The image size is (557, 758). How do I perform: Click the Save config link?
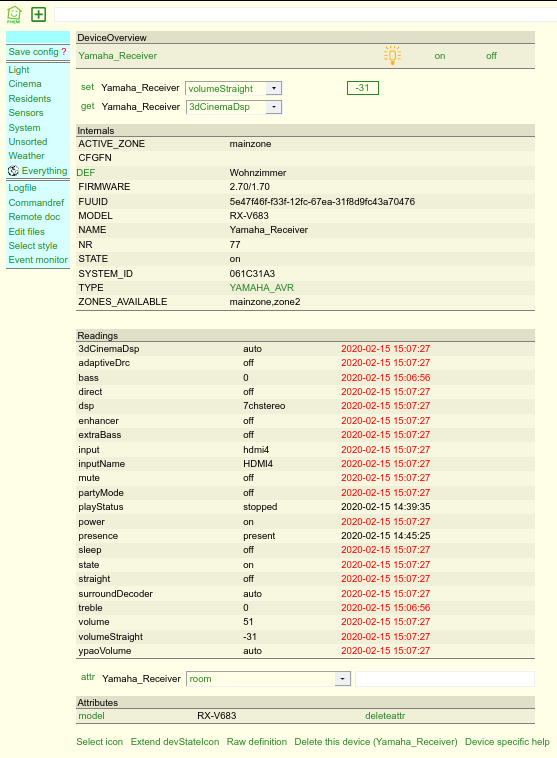pos(33,52)
